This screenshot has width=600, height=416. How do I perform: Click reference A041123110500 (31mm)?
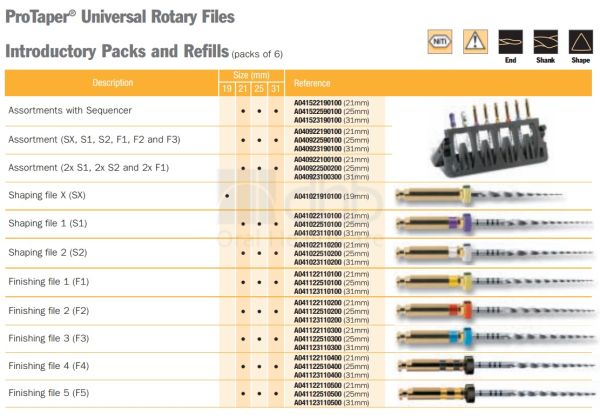(331, 403)
